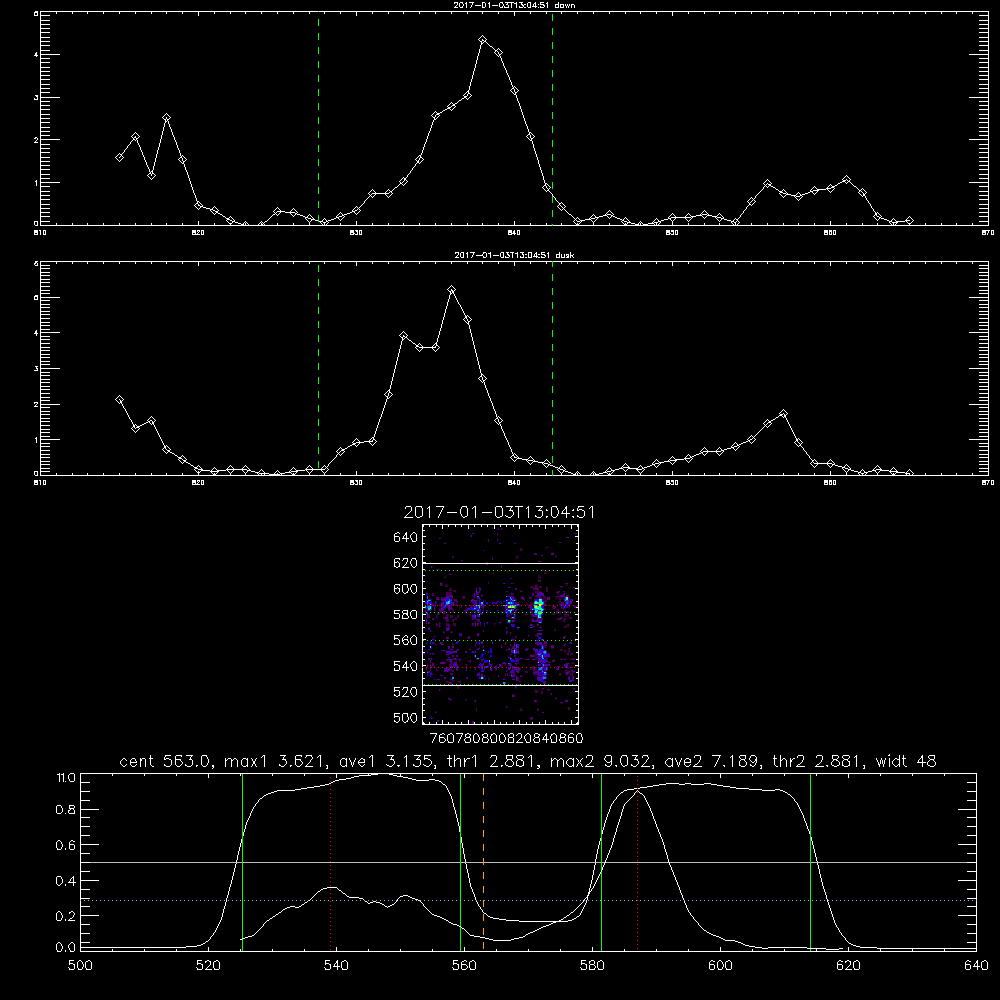This screenshot has height=1000, width=1000.
Task: Click the 0.0 label on profile y-axis
Action: tap(66, 948)
